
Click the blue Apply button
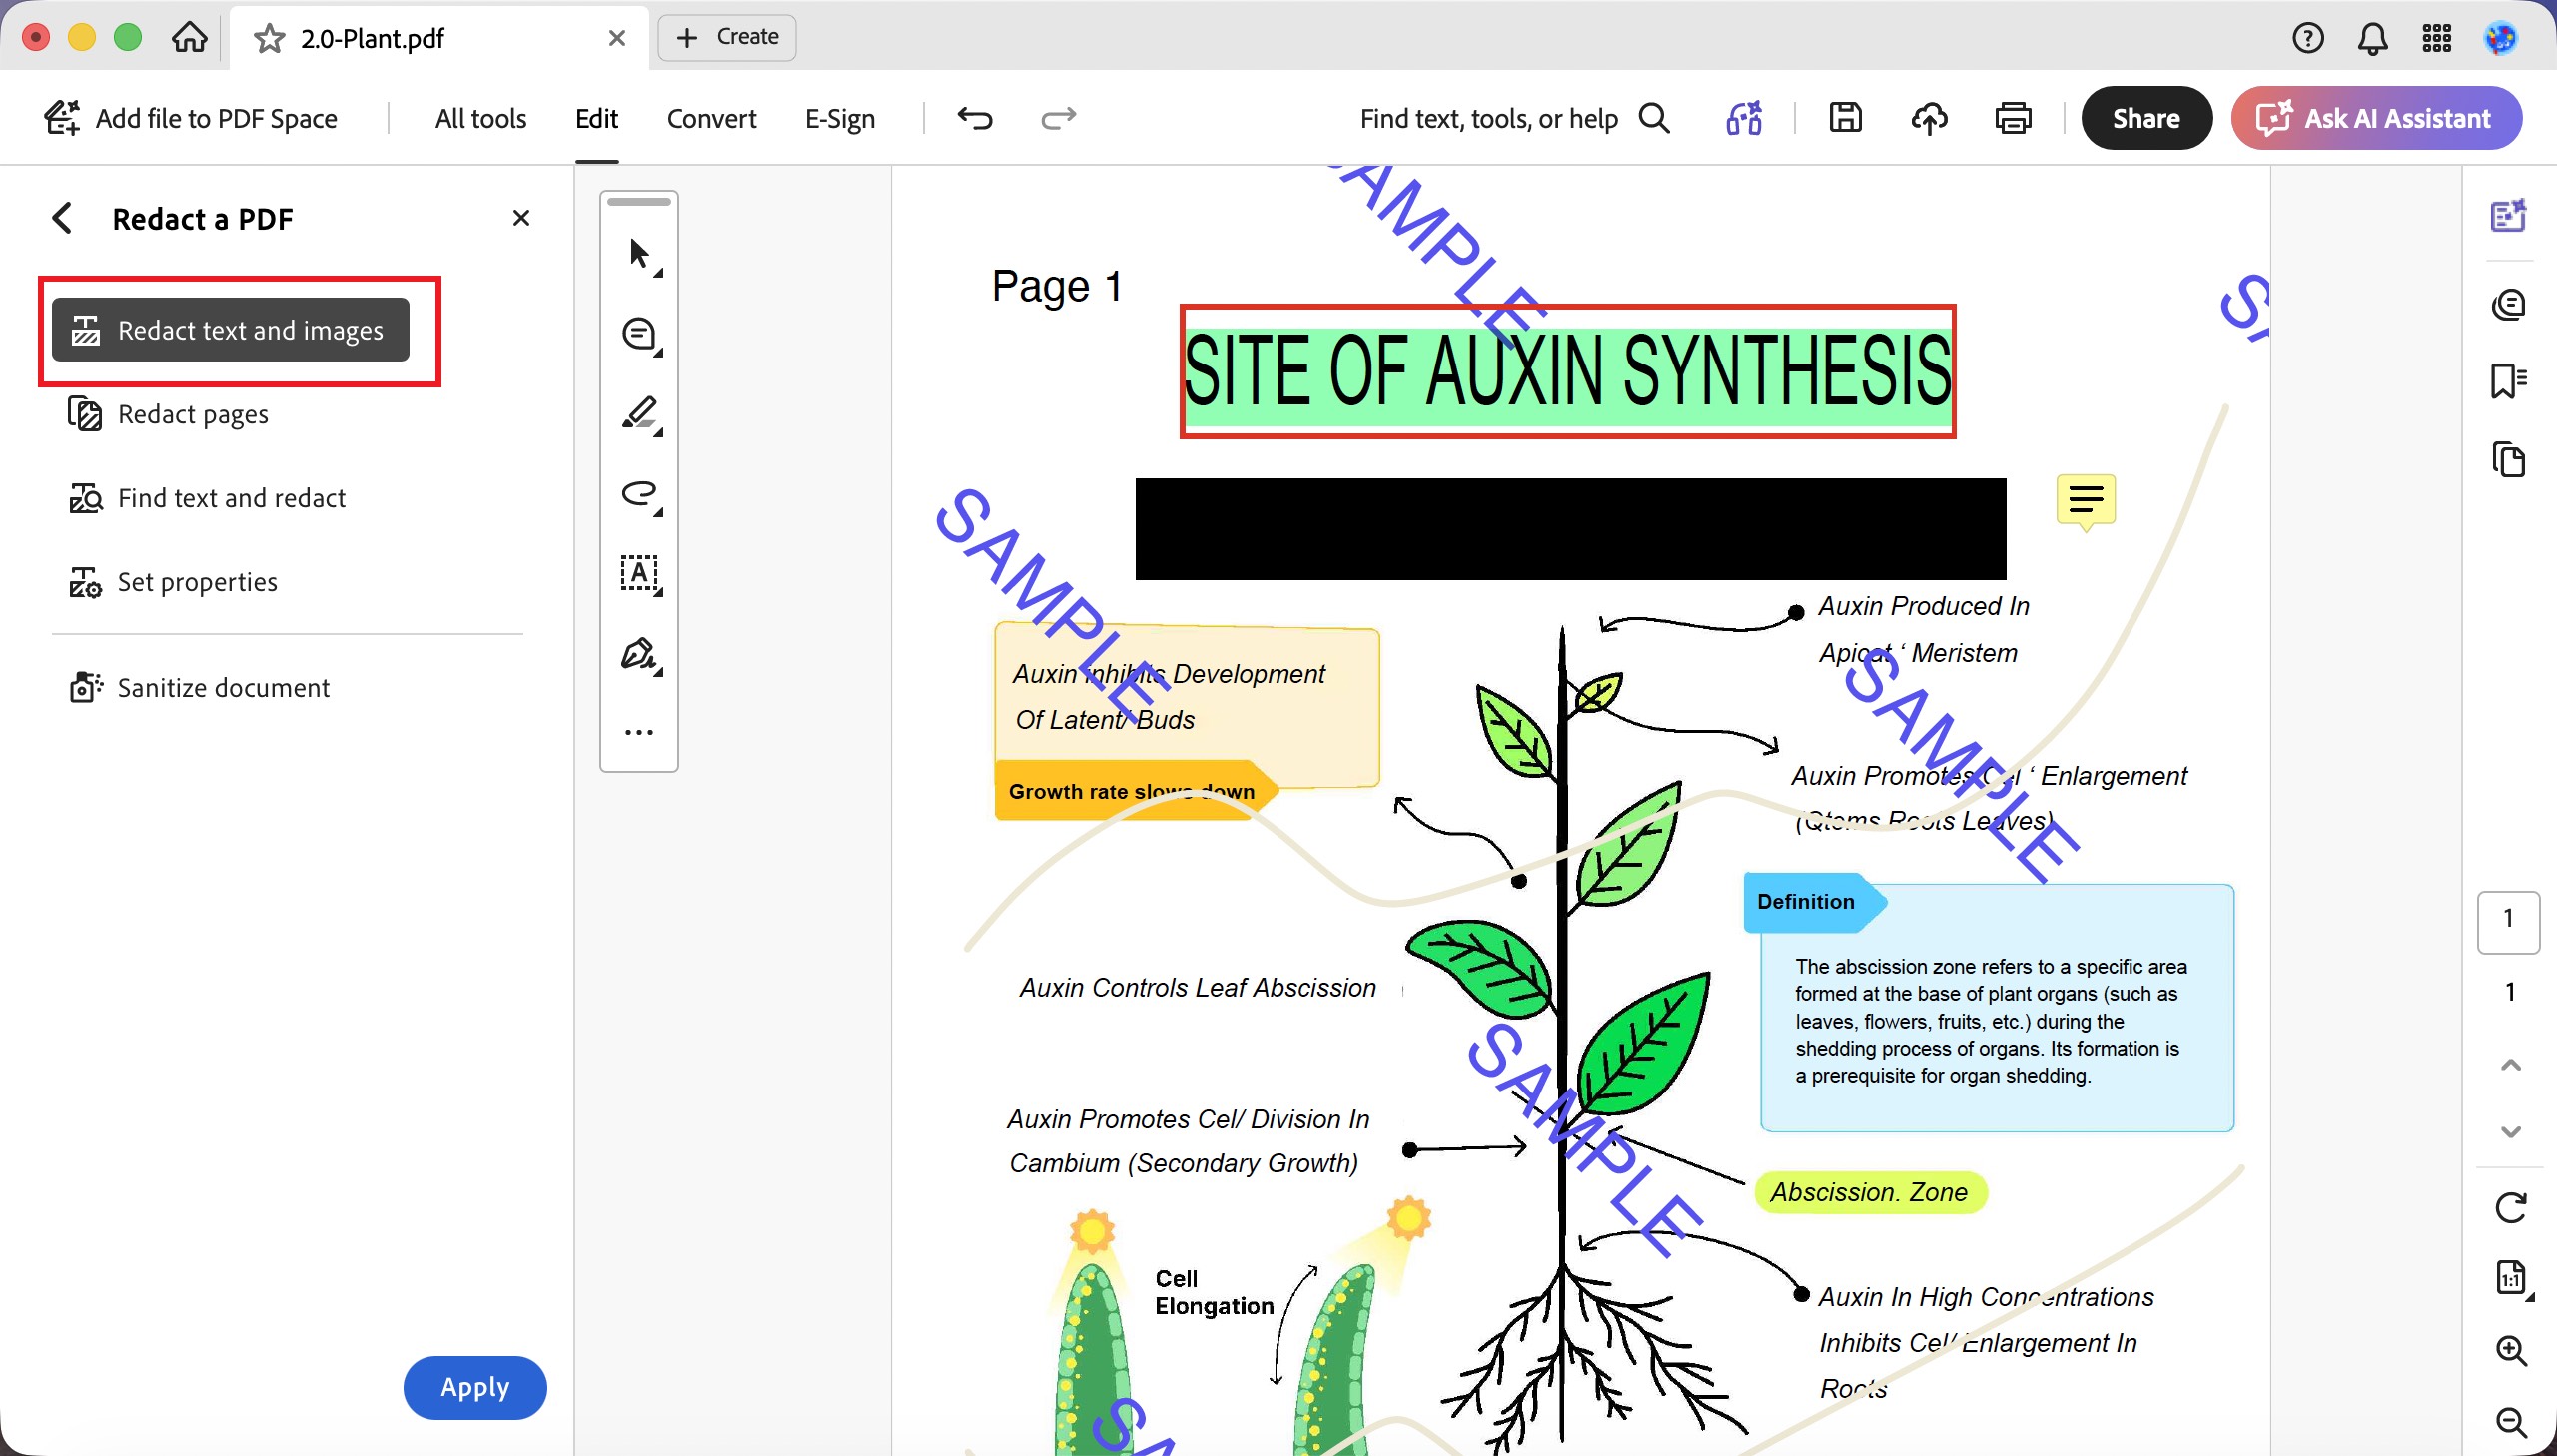[475, 1387]
